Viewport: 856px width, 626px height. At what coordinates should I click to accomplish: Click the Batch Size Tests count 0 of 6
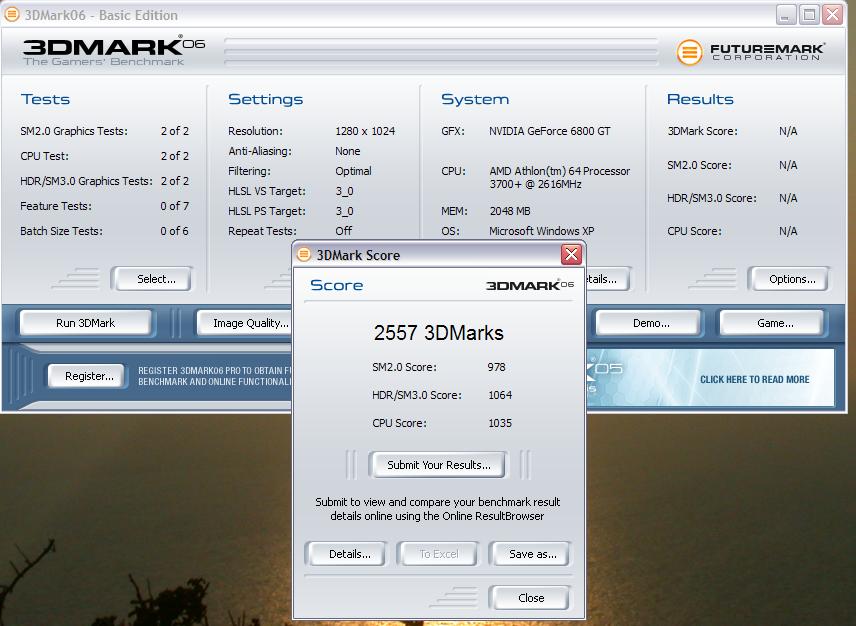click(175, 231)
